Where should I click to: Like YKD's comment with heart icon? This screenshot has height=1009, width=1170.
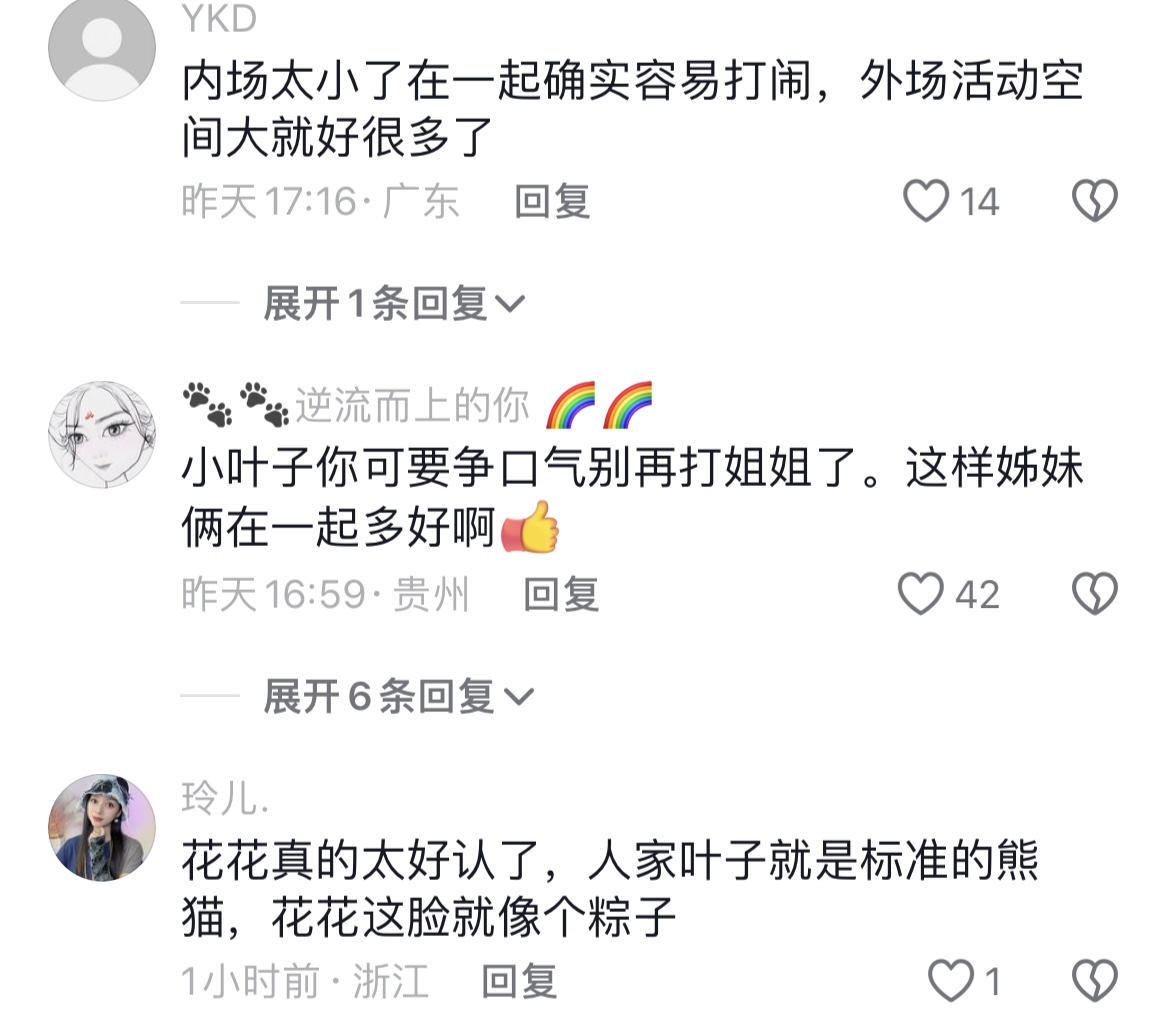click(x=926, y=201)
